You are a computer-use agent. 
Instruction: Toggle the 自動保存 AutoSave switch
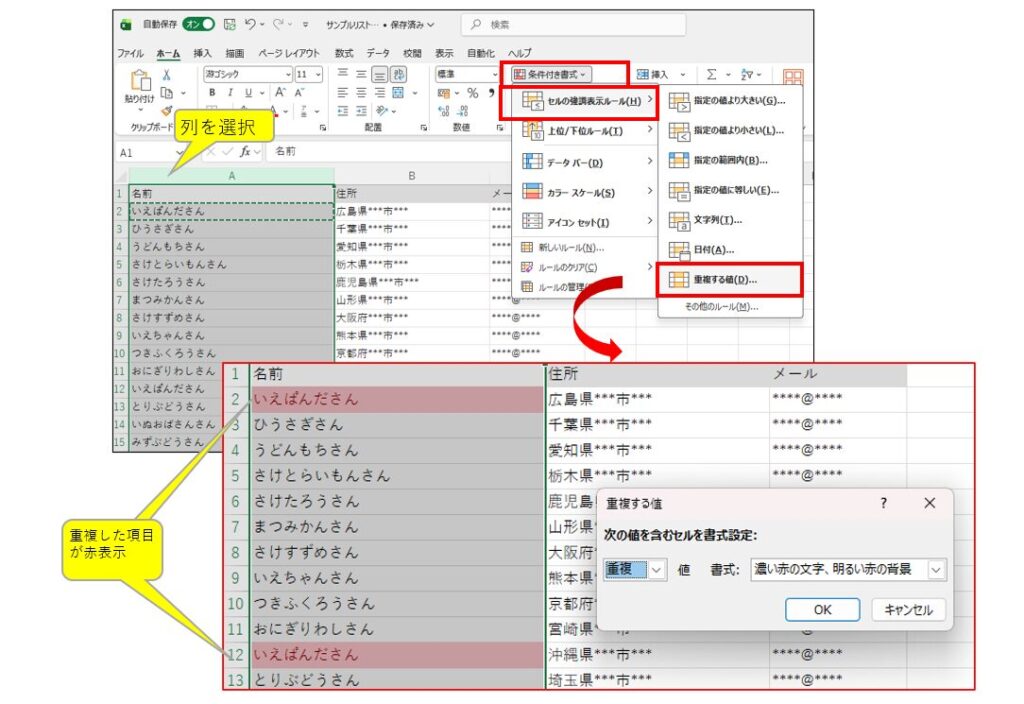(x=198, y=24)
